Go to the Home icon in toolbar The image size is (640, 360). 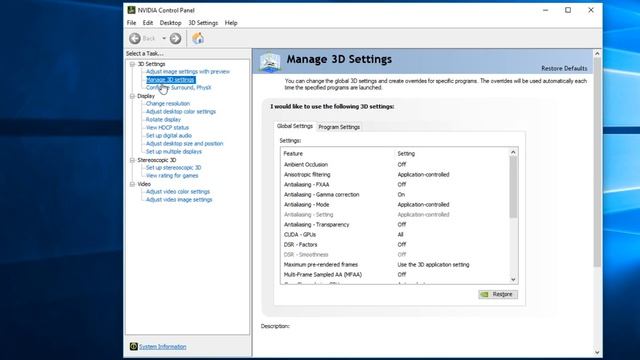tap(198, 38)
